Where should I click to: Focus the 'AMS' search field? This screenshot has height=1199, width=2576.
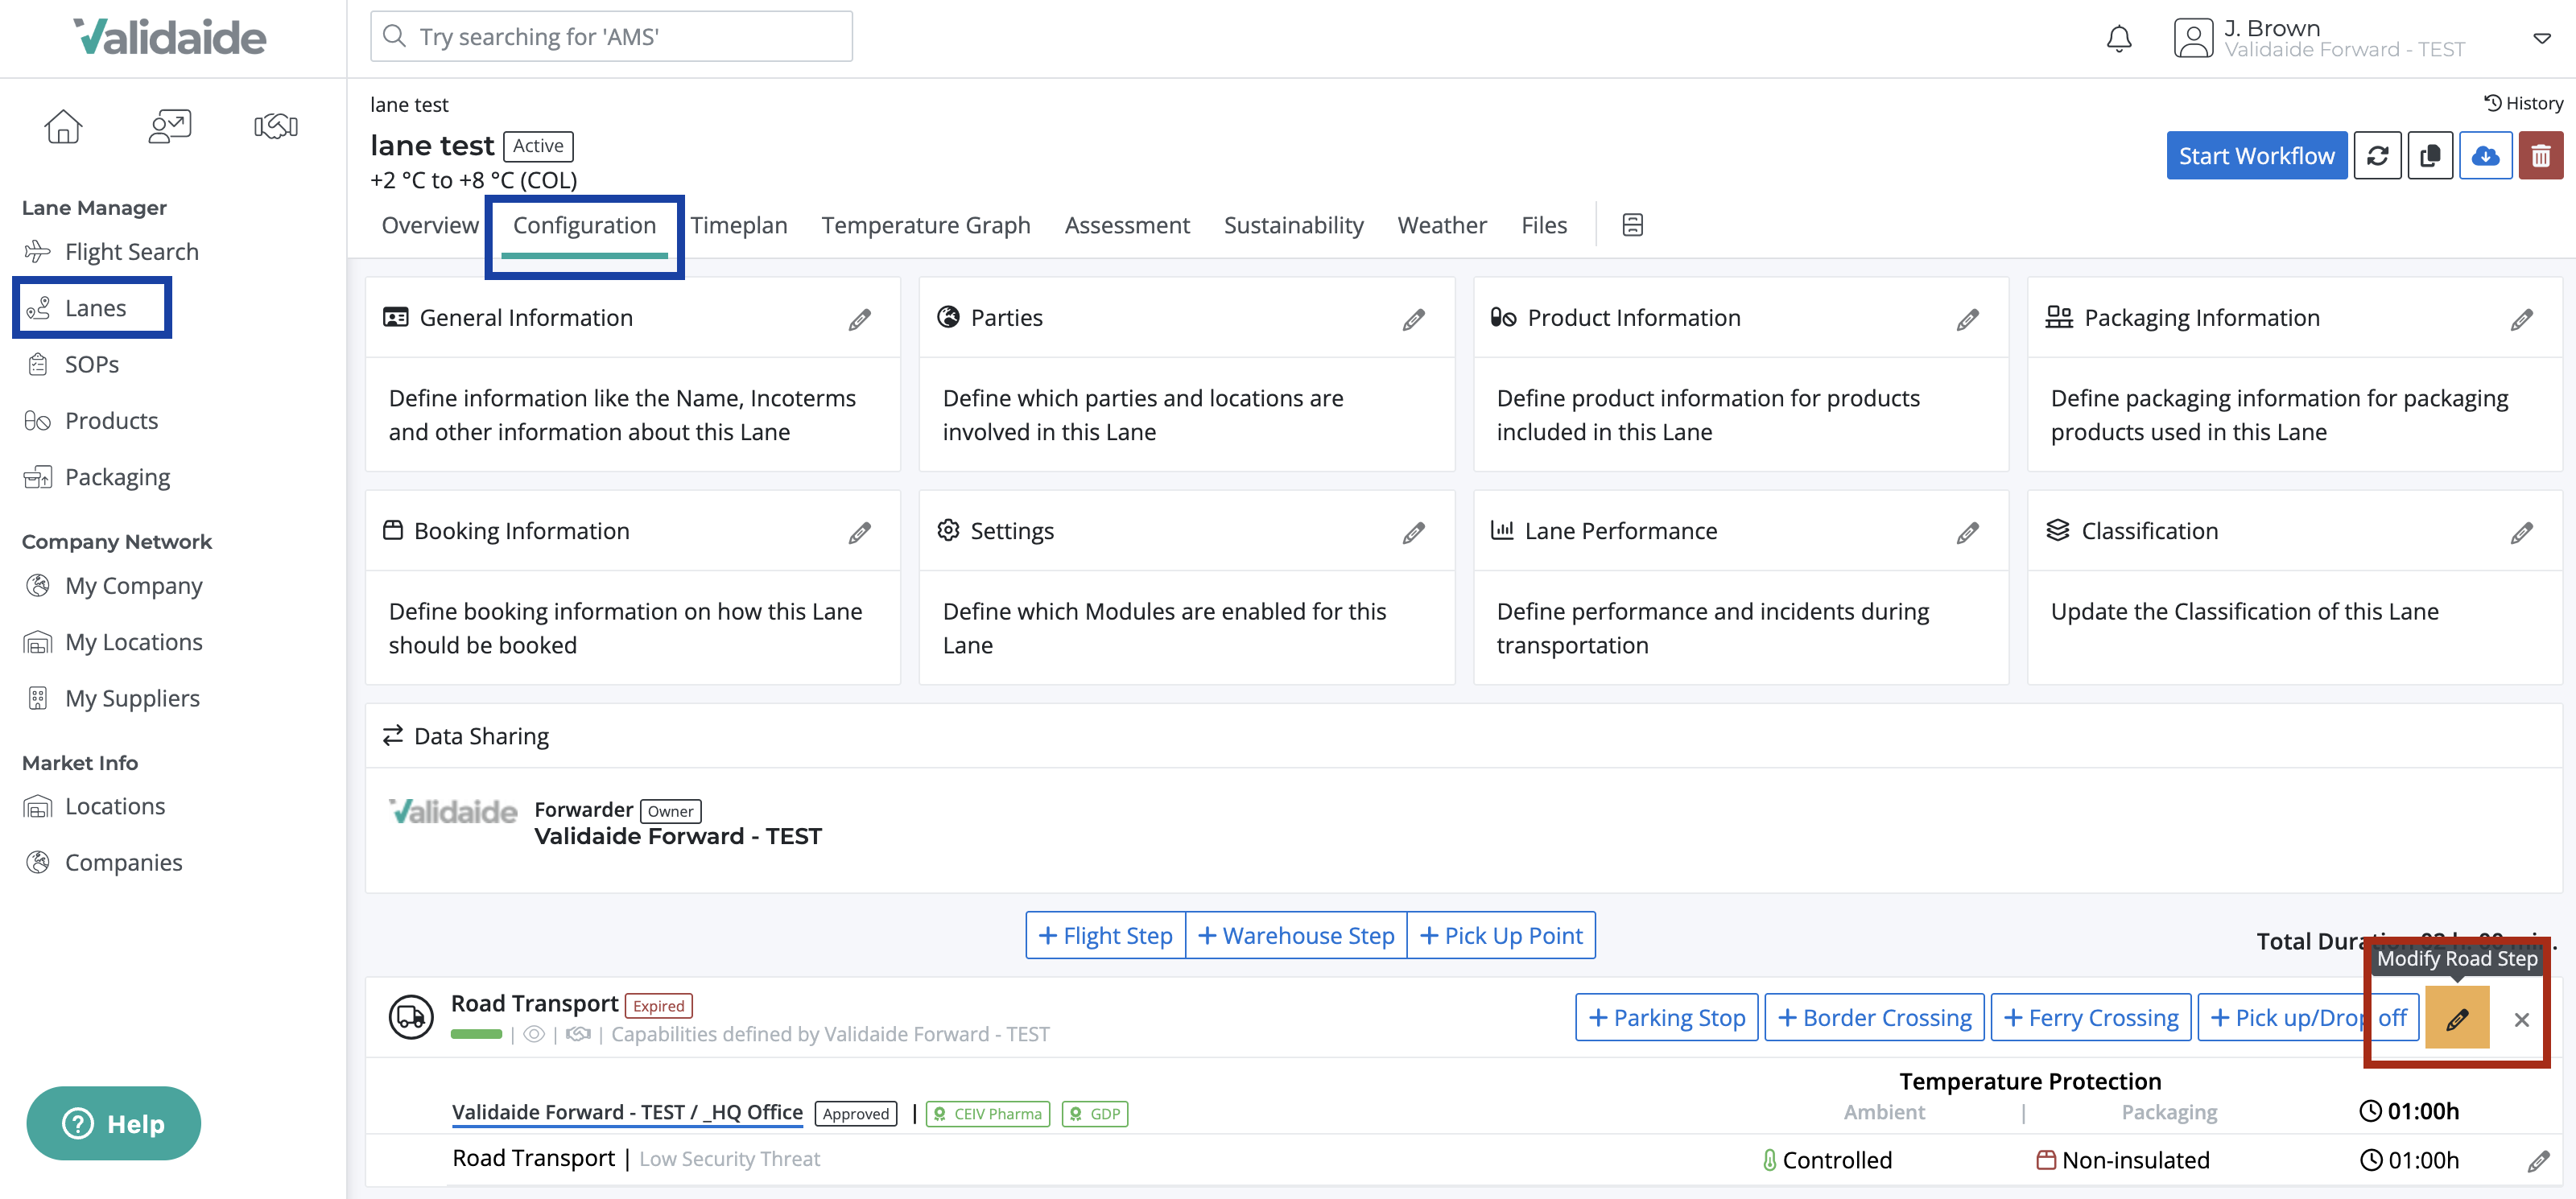pyautogui.click(x=611, y=37)
